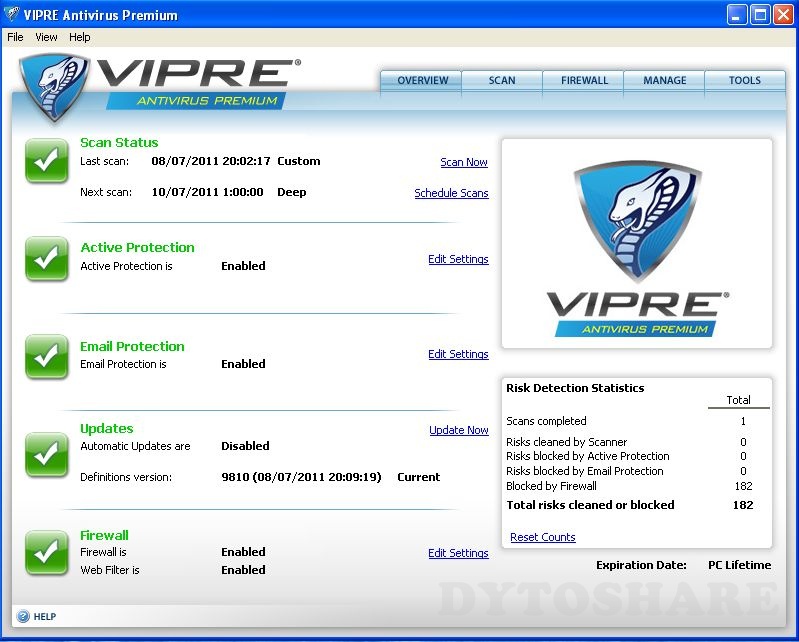Click the blue Help question mark icon
This screenshot has height=642, width=799.
coord(23,617)
